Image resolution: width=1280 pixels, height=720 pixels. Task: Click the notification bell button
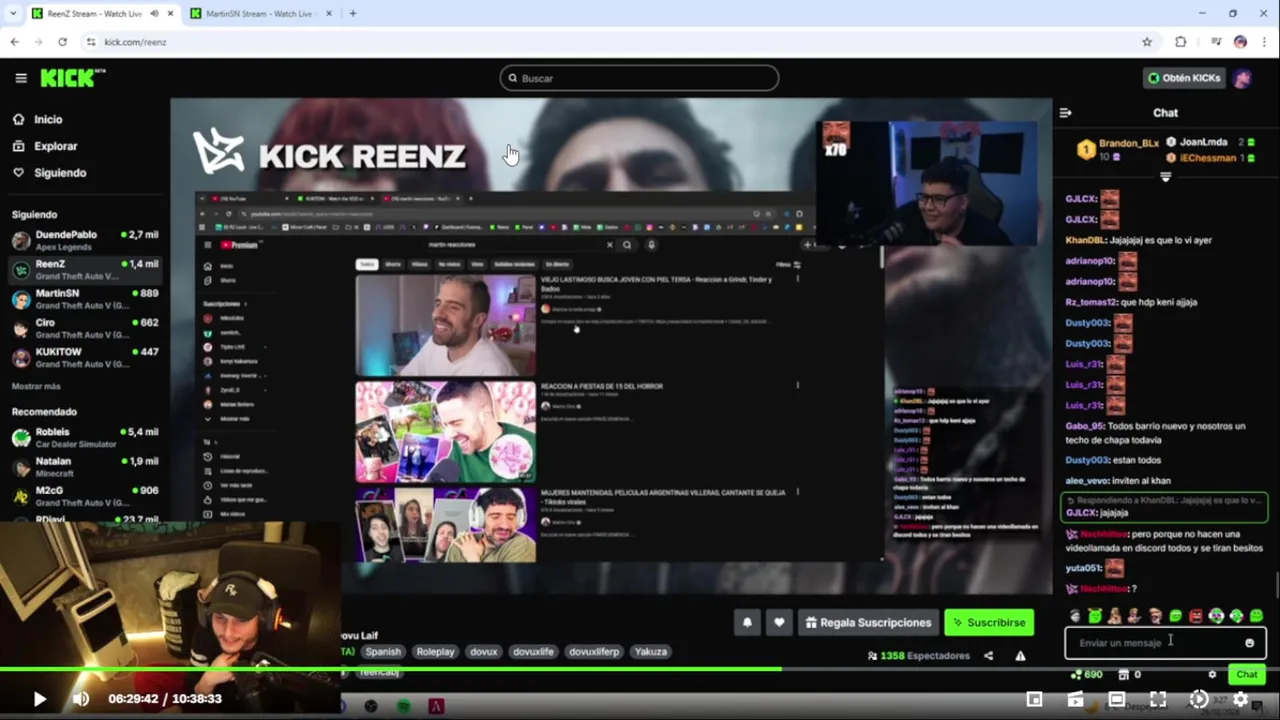747,622
